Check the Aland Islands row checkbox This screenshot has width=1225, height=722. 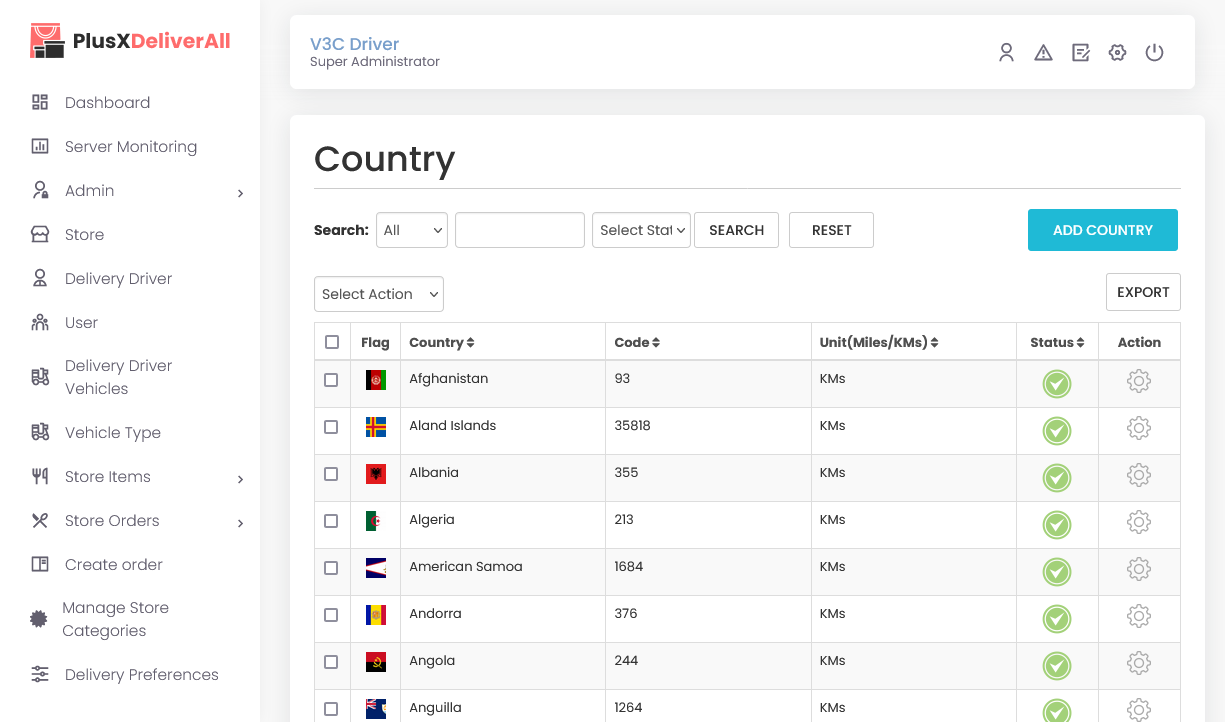(331, 427)
